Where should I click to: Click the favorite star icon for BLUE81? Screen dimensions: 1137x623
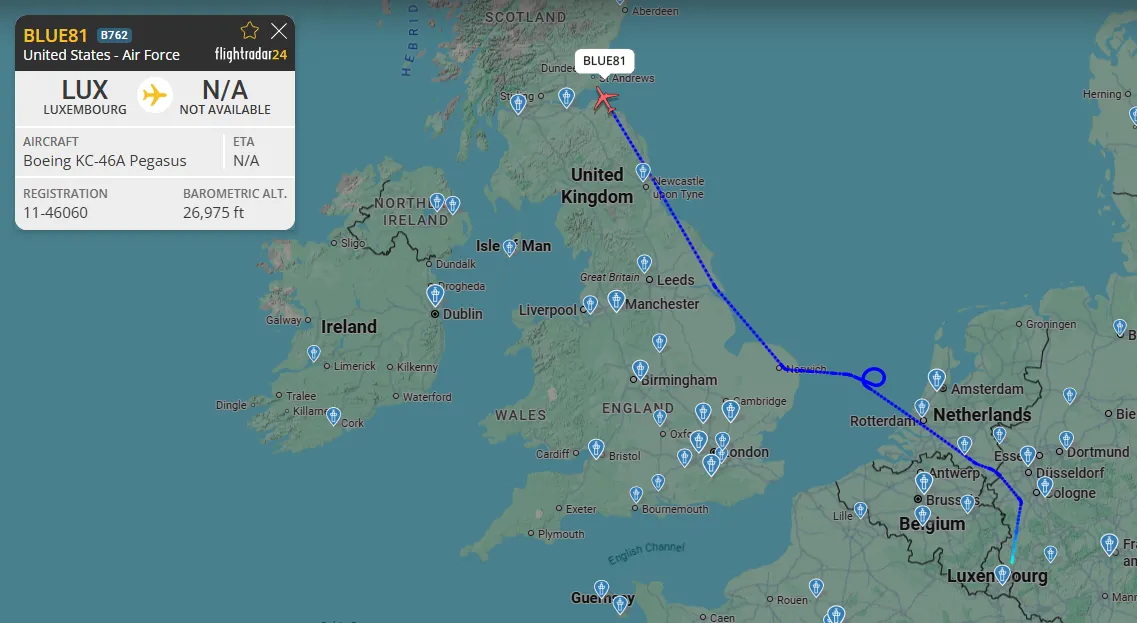tap(249, 30)
